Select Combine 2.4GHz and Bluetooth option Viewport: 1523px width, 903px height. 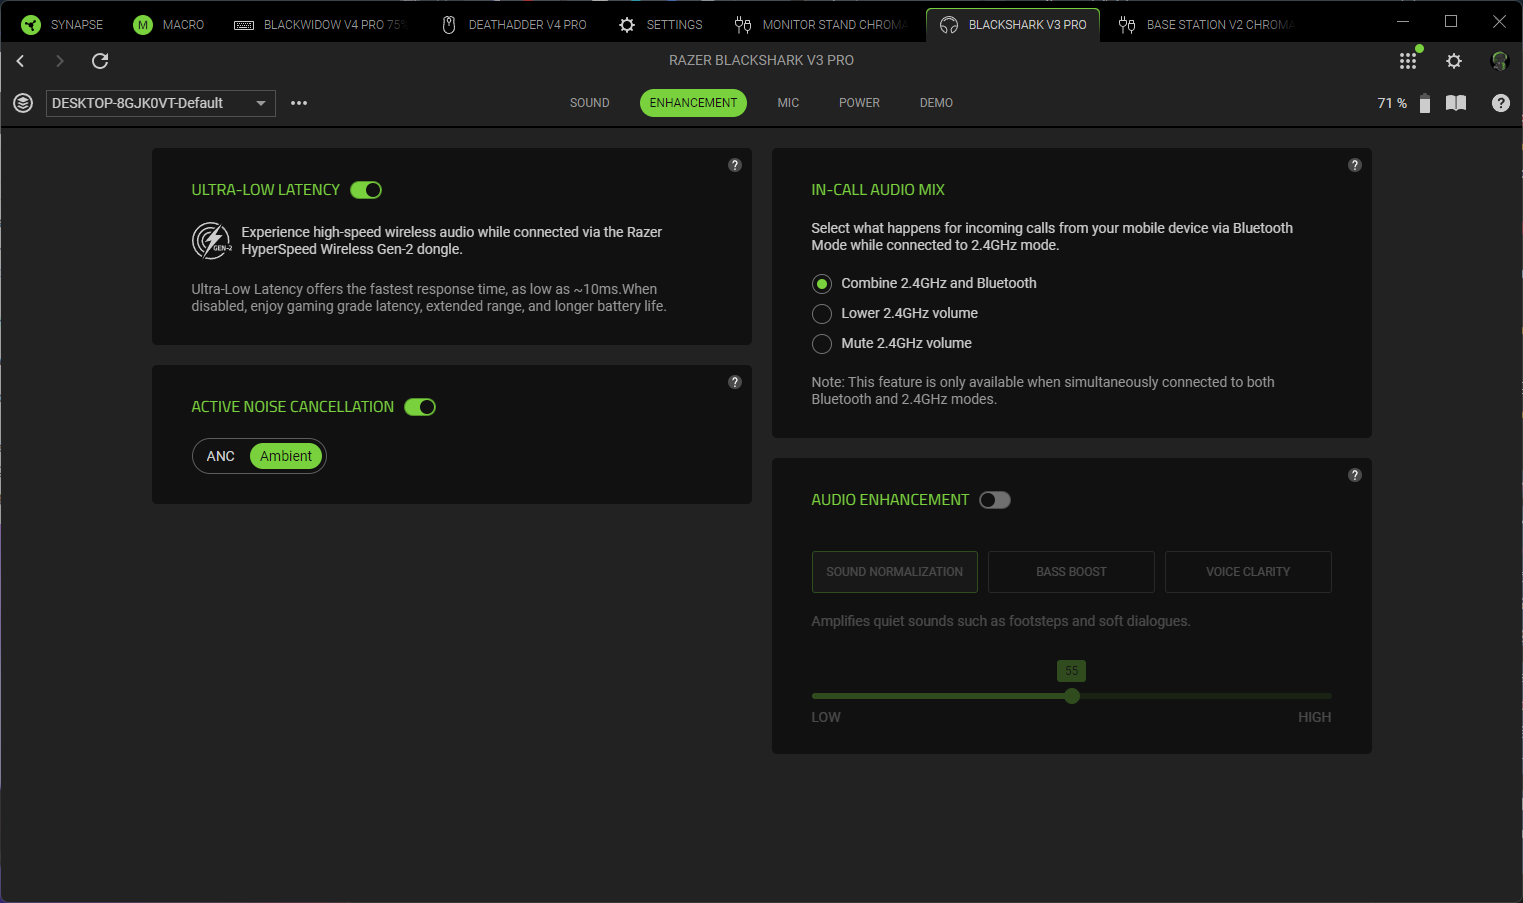[822, 284]
